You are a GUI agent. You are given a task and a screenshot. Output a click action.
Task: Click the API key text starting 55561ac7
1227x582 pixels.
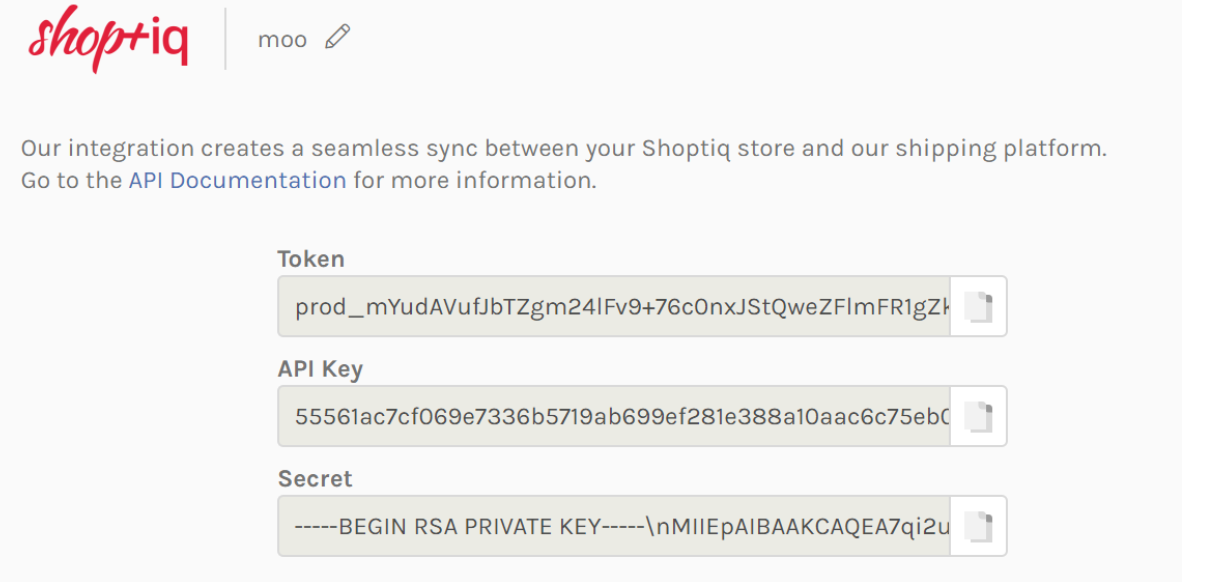click(x=622, y=417)
